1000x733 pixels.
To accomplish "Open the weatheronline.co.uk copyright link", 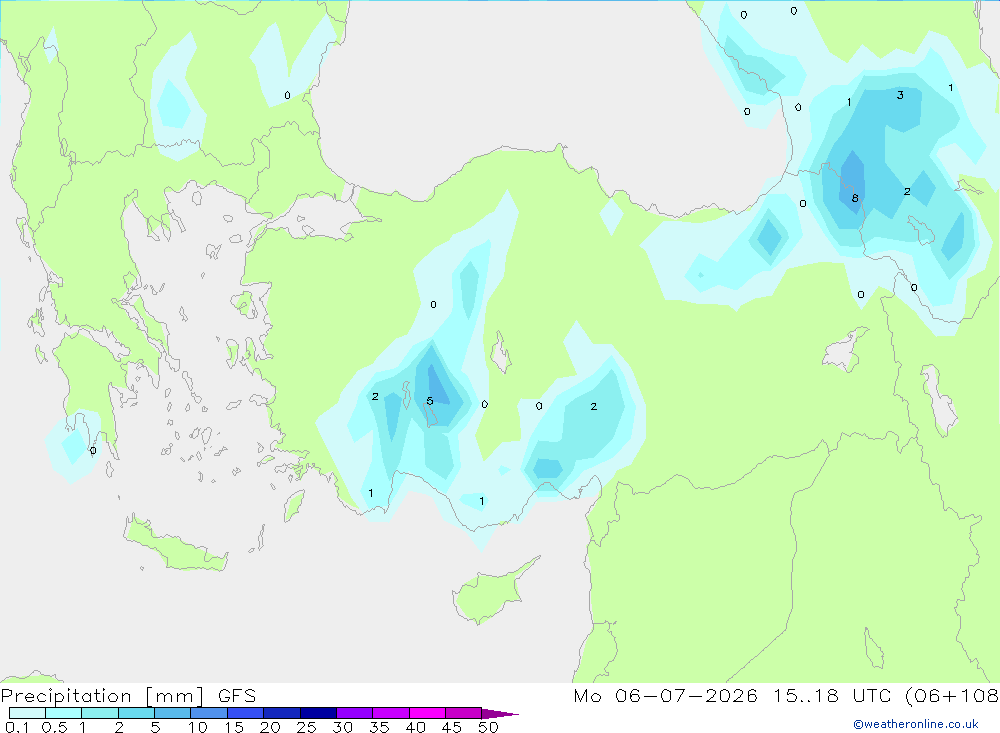I will [916, 724].
